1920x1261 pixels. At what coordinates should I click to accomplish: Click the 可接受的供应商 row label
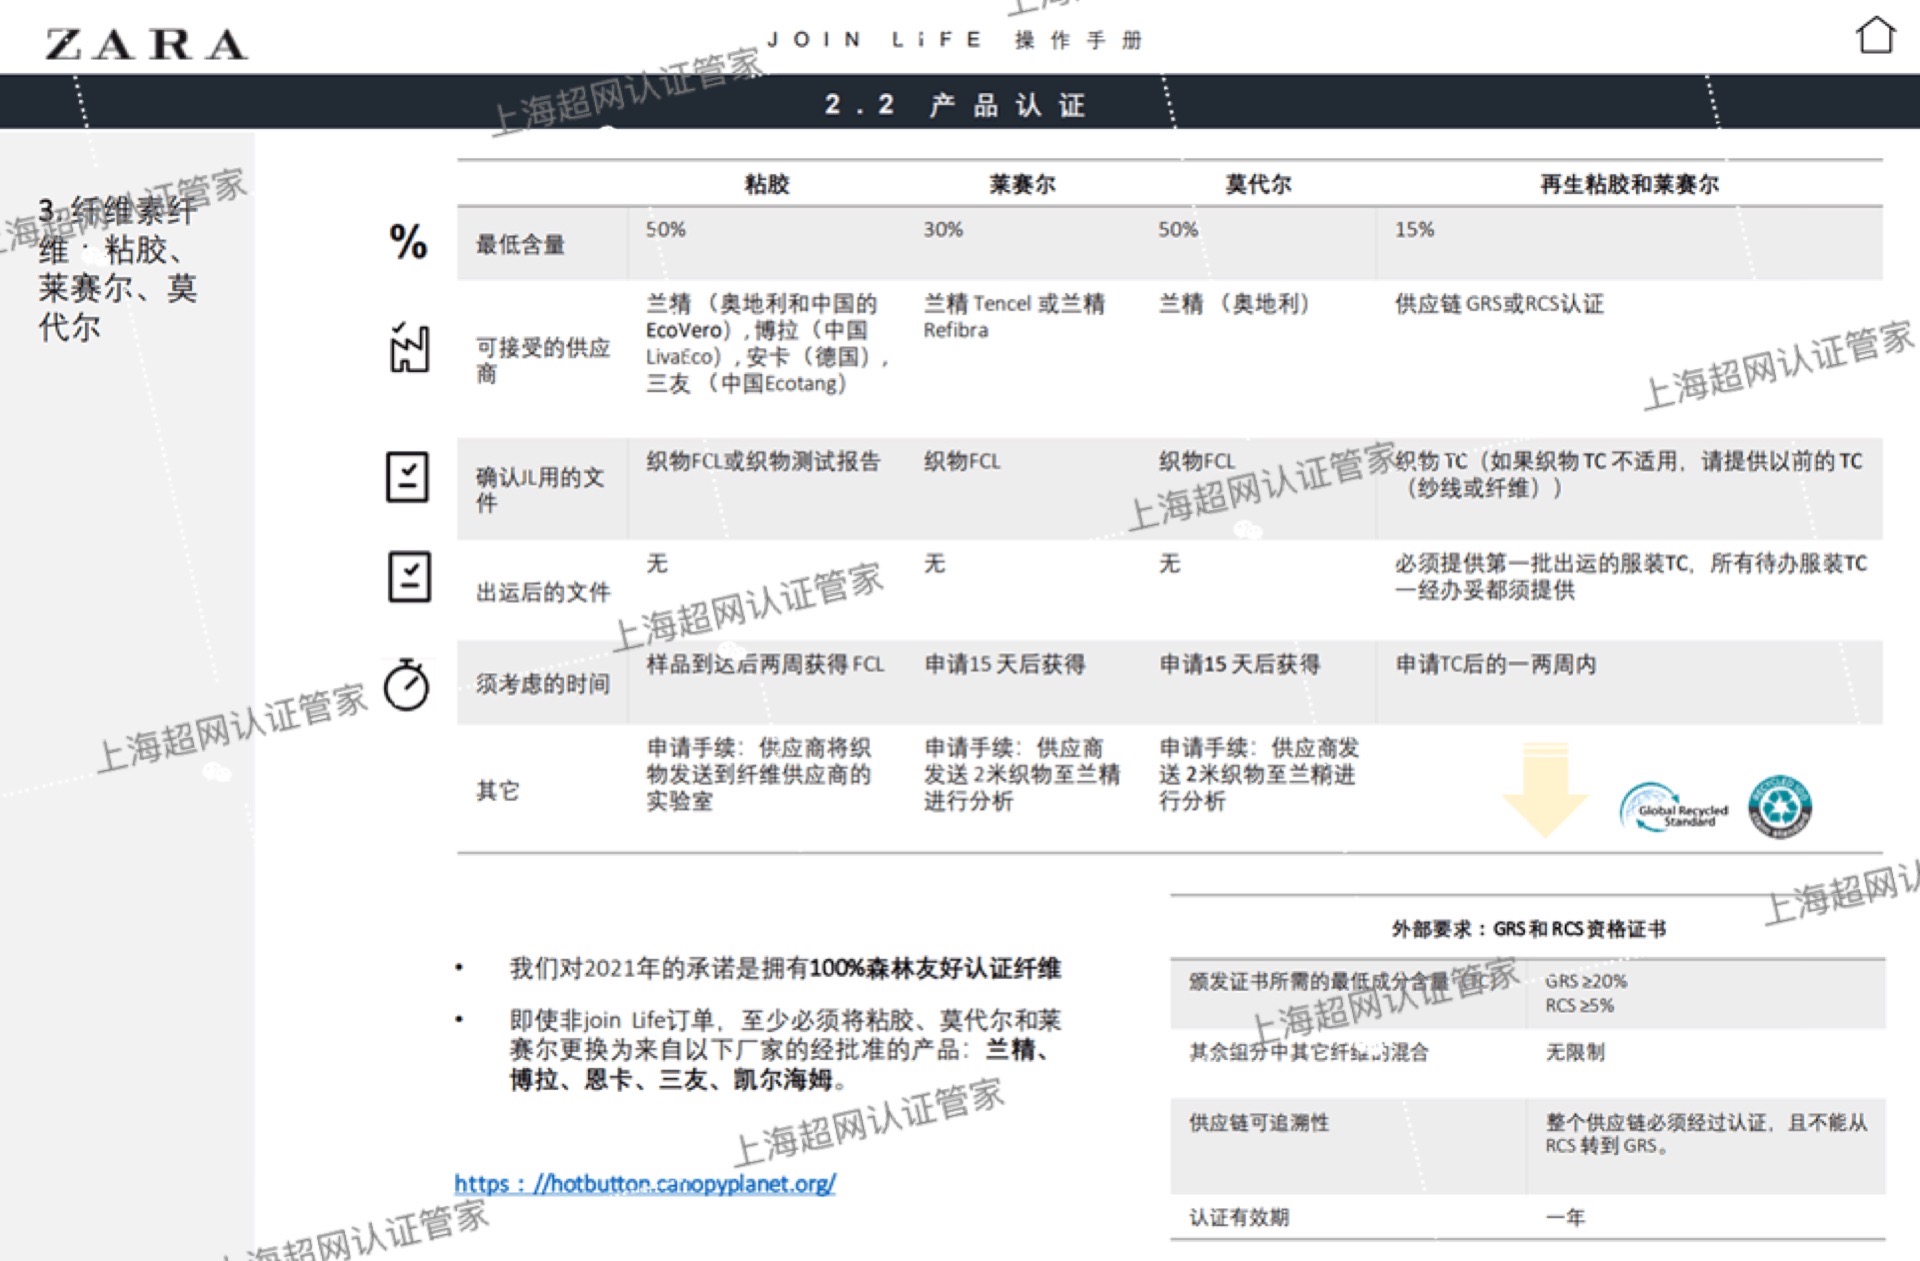[543, 360]
